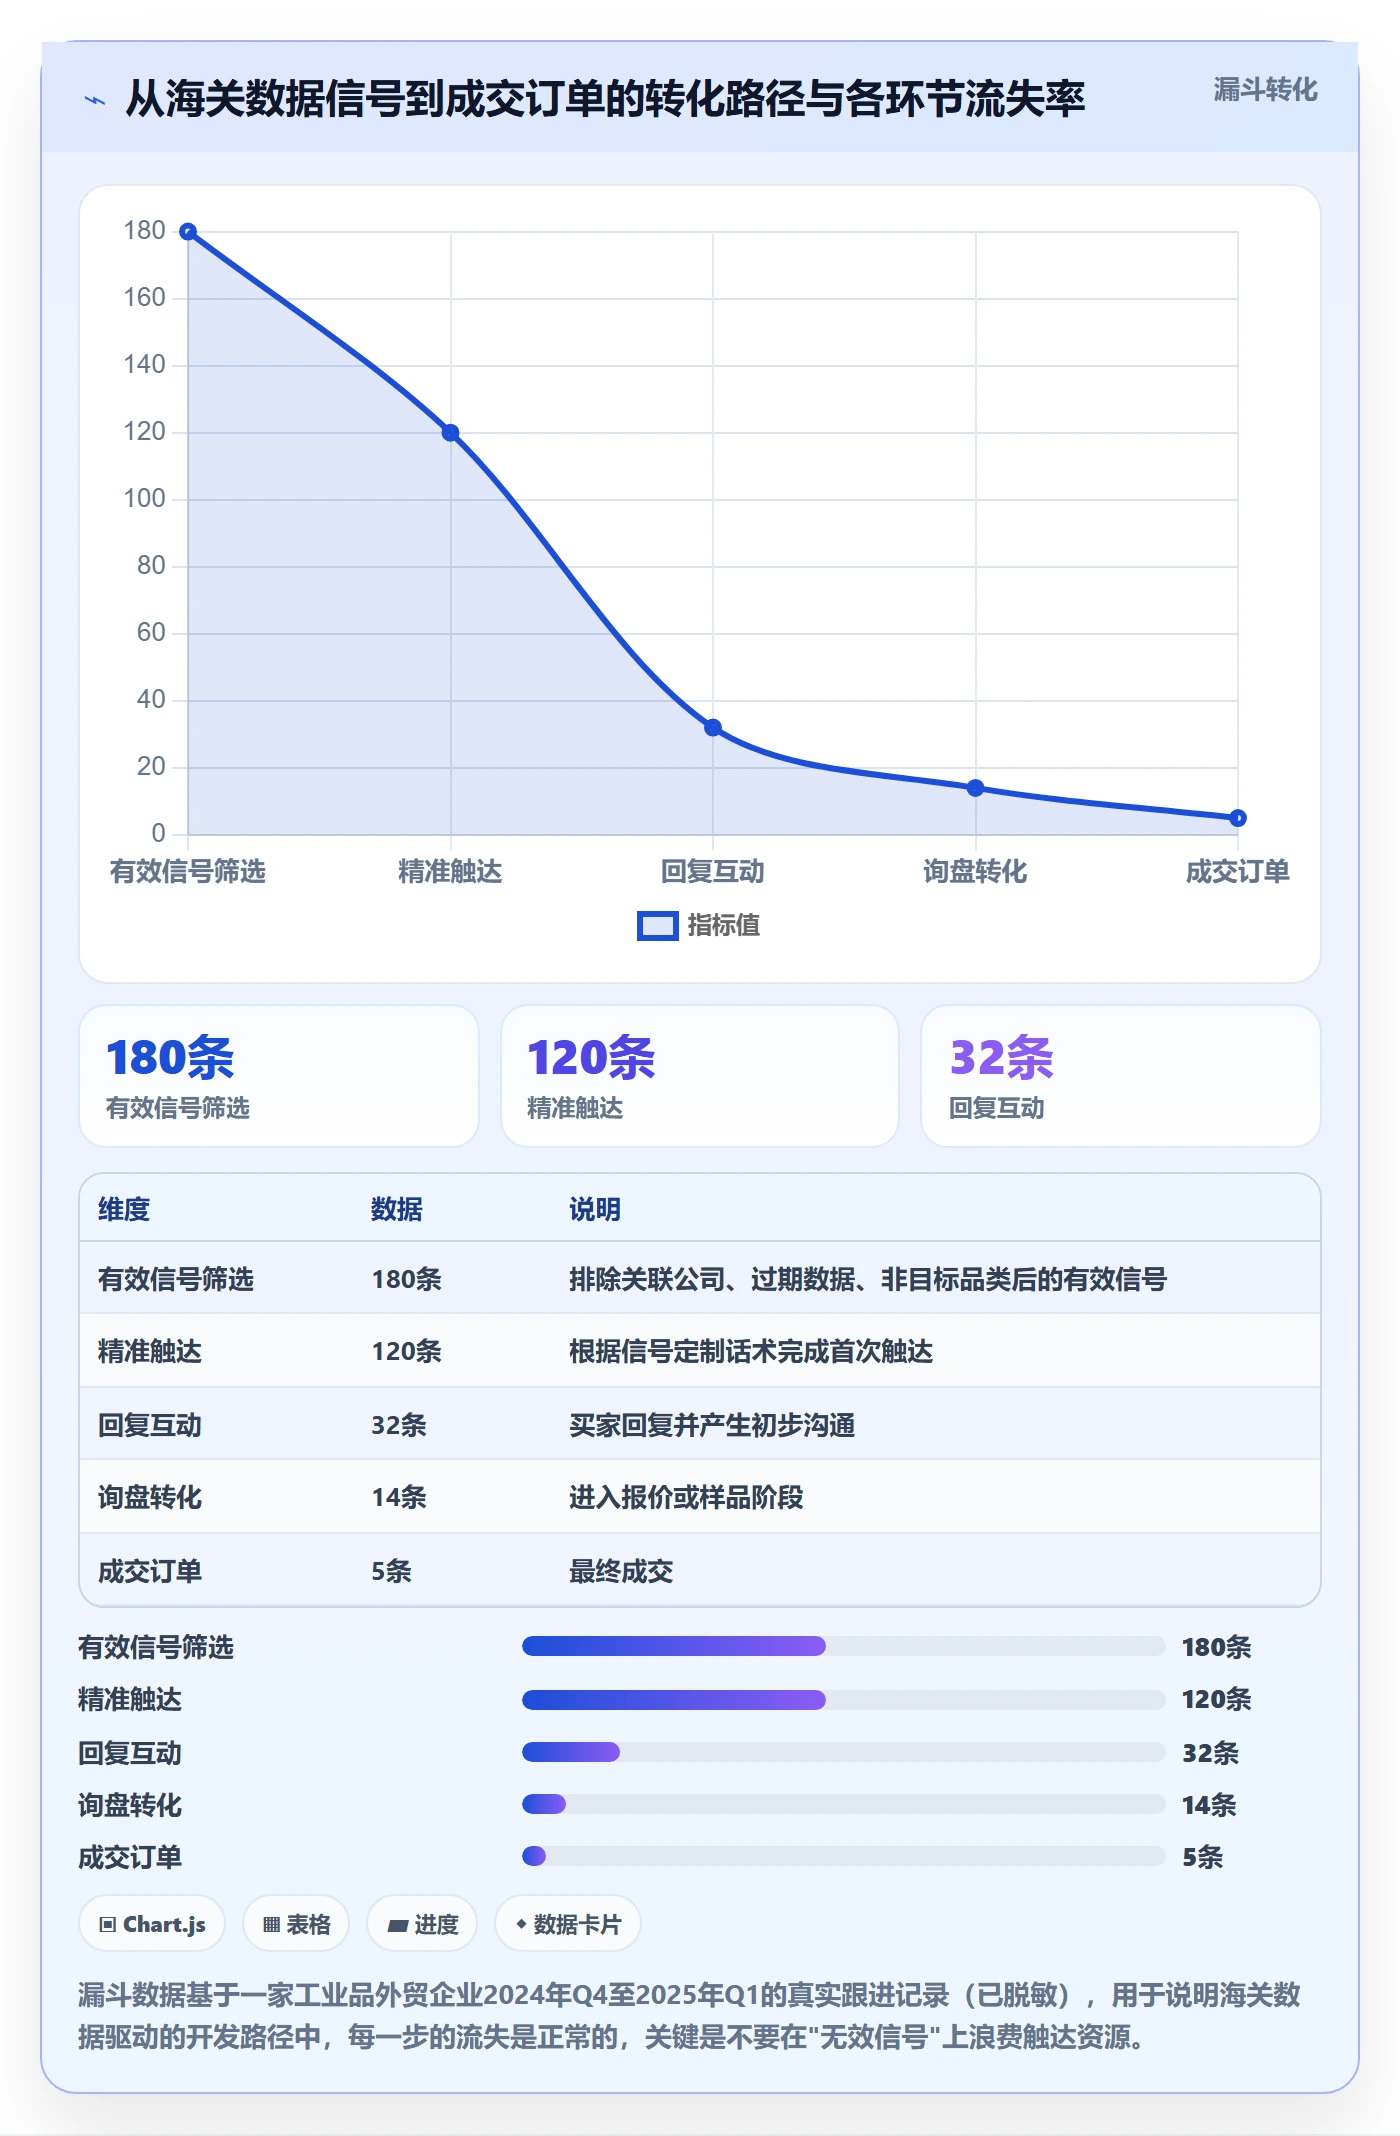
Task: Select the Chart.js tag
Action: click(152, 1924)
